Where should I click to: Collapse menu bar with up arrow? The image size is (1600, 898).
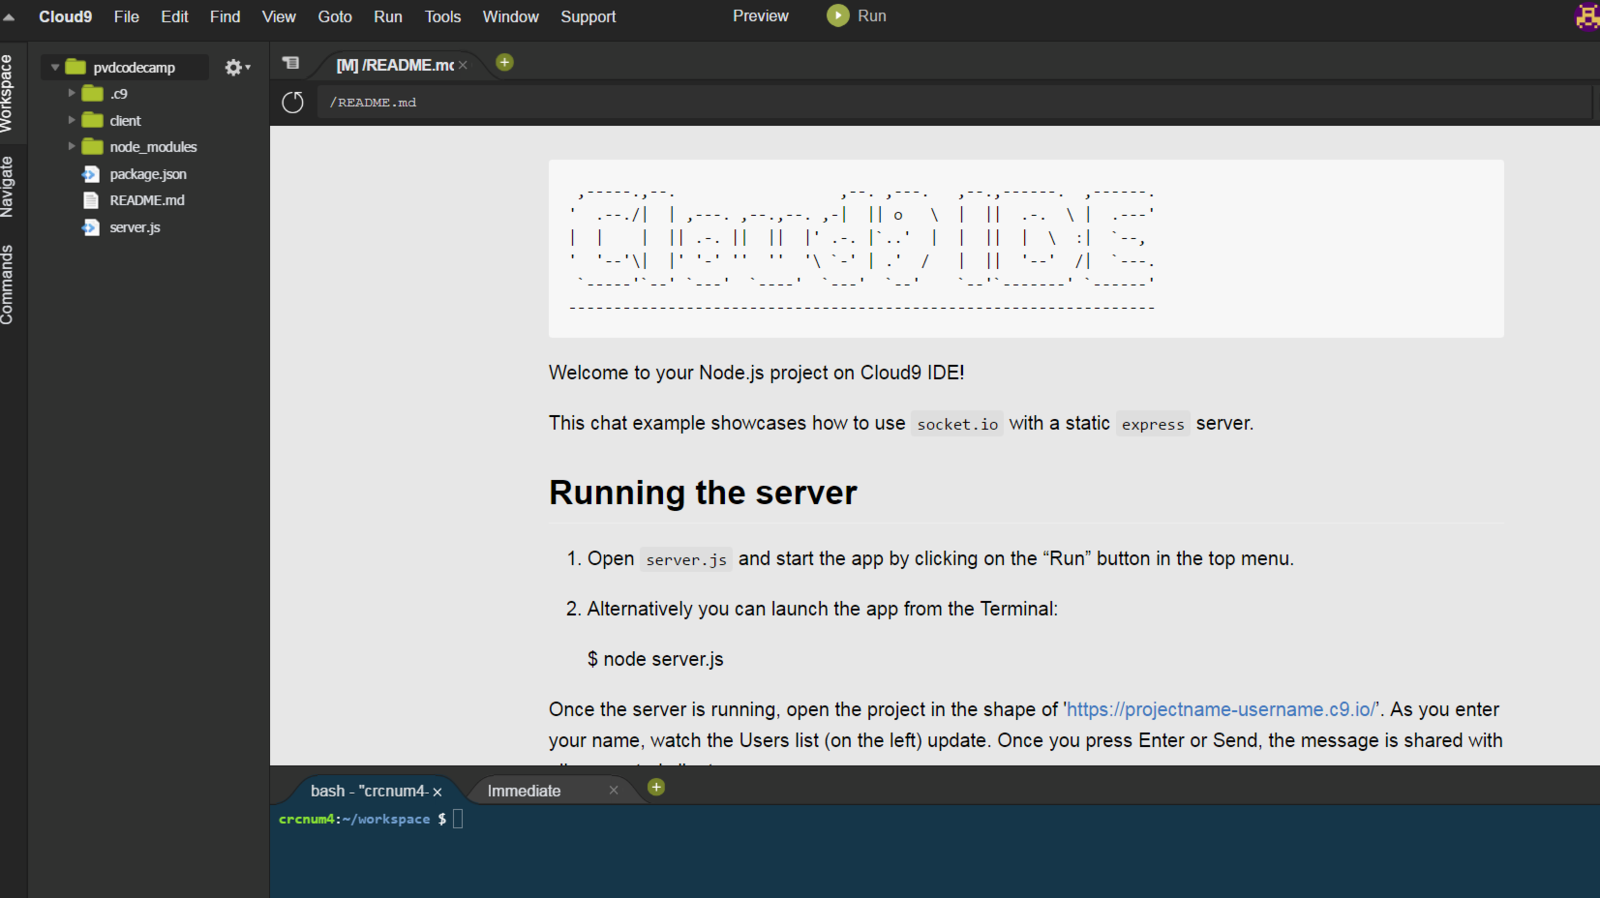(x=9, y=17)
